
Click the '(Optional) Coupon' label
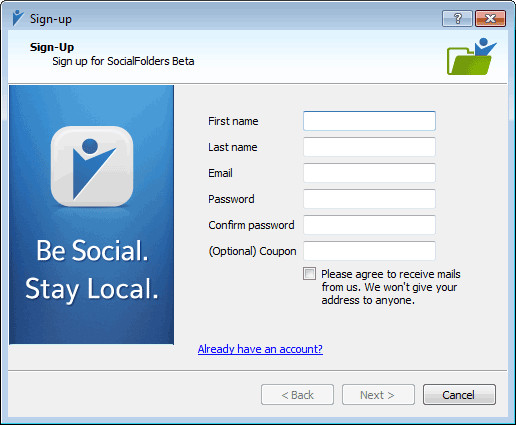tap(252, 251)
